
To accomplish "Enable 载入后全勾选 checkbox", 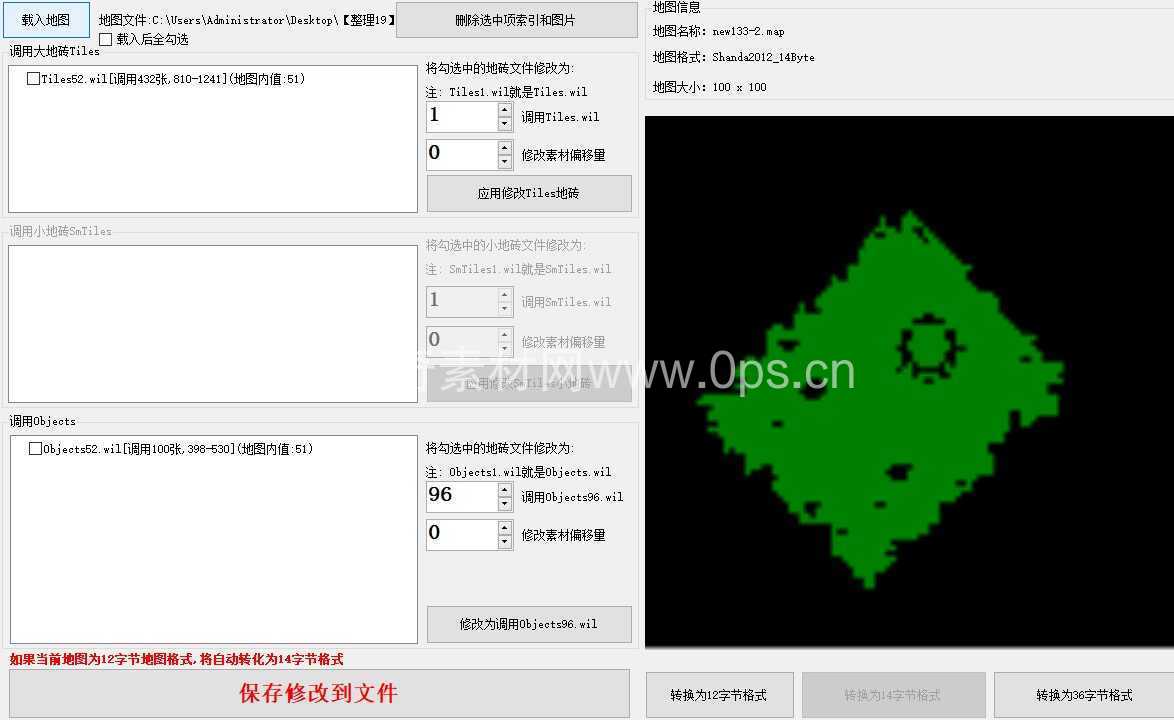I will pyautogui.click(x=106, y=40).
